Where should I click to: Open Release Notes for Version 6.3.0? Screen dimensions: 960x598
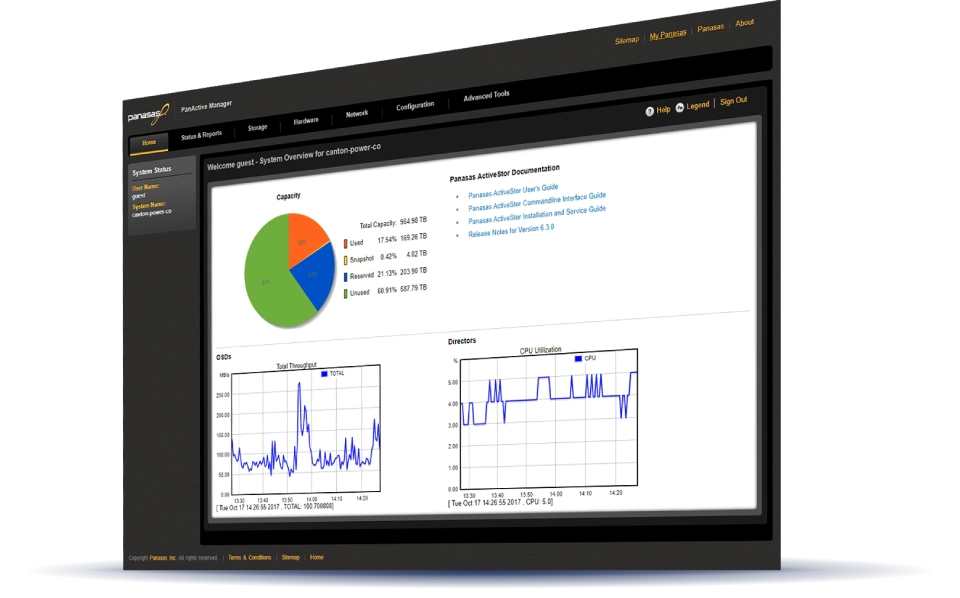coord(514,228)
